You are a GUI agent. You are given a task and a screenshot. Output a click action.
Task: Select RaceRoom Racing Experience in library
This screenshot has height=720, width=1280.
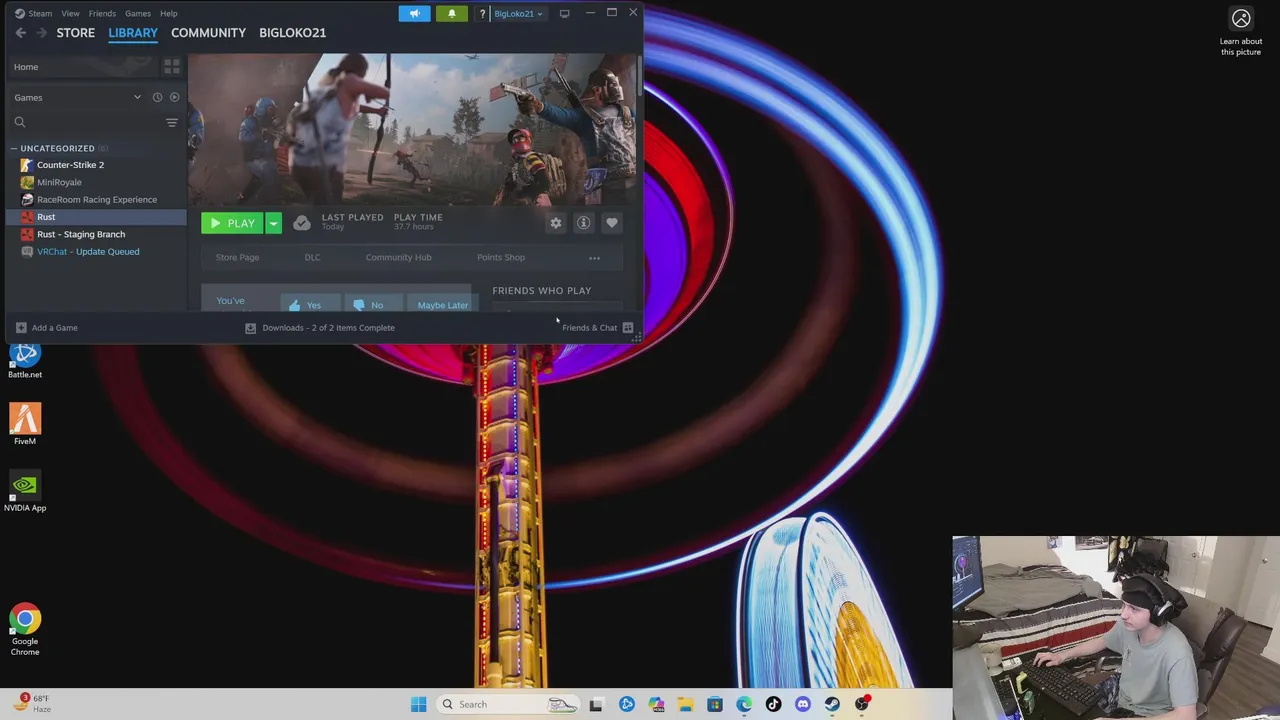(x=96, y=200)
